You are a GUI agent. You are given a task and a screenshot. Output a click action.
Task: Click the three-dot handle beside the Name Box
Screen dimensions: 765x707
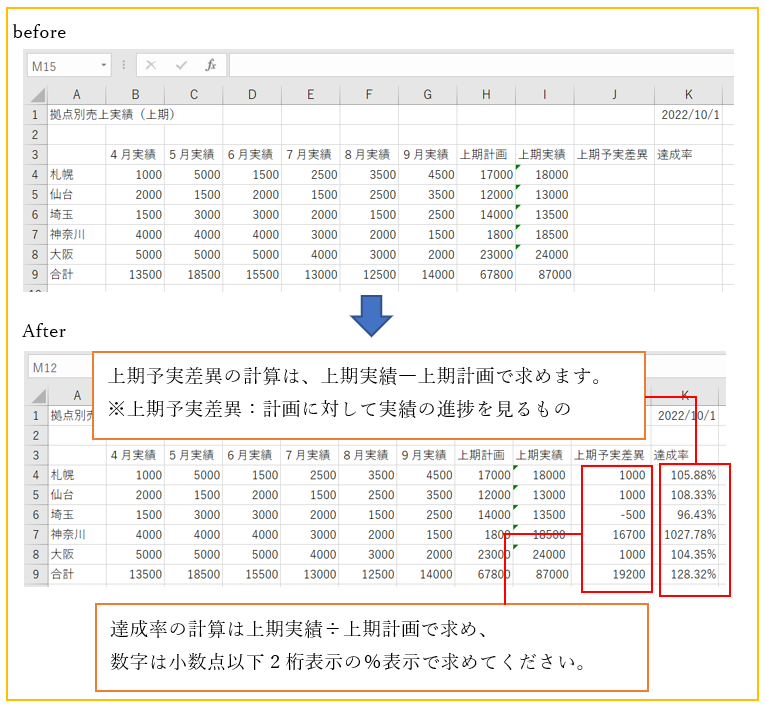coord(124,65)
